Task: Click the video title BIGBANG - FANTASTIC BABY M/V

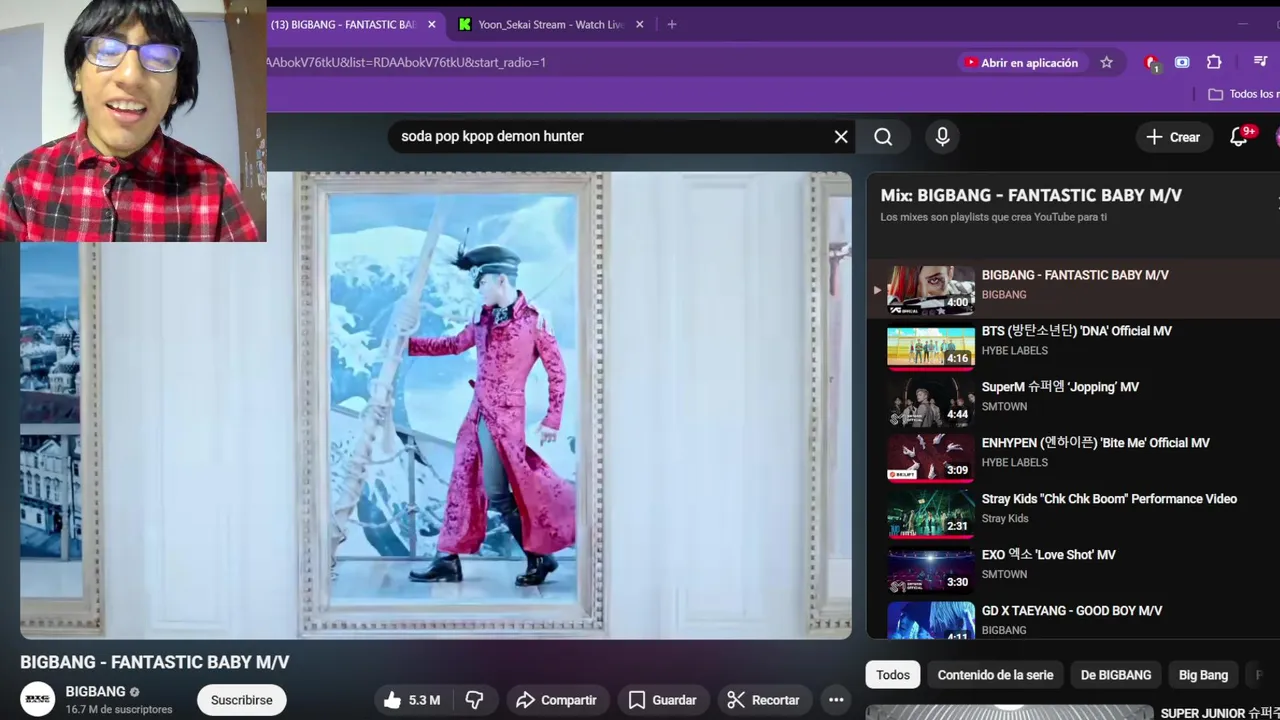Action: (155, 662)
